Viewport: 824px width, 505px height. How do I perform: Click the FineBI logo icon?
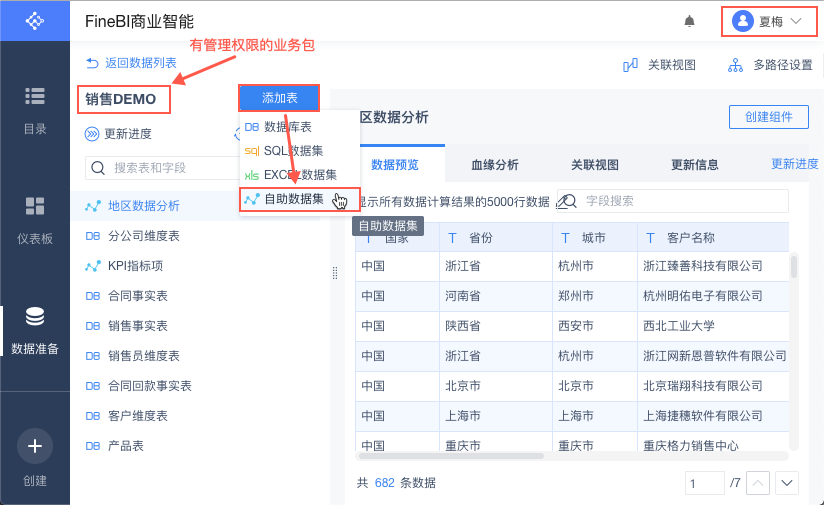35,21
